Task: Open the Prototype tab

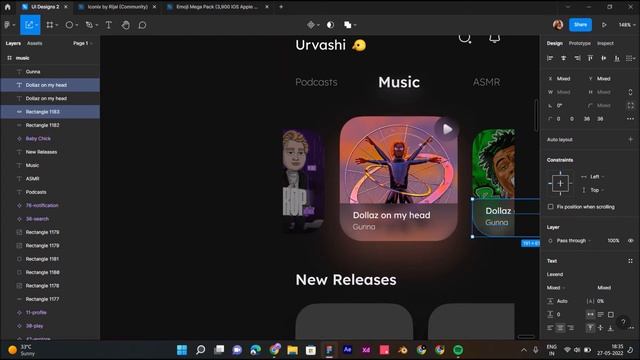Action: tap(580, 43)
